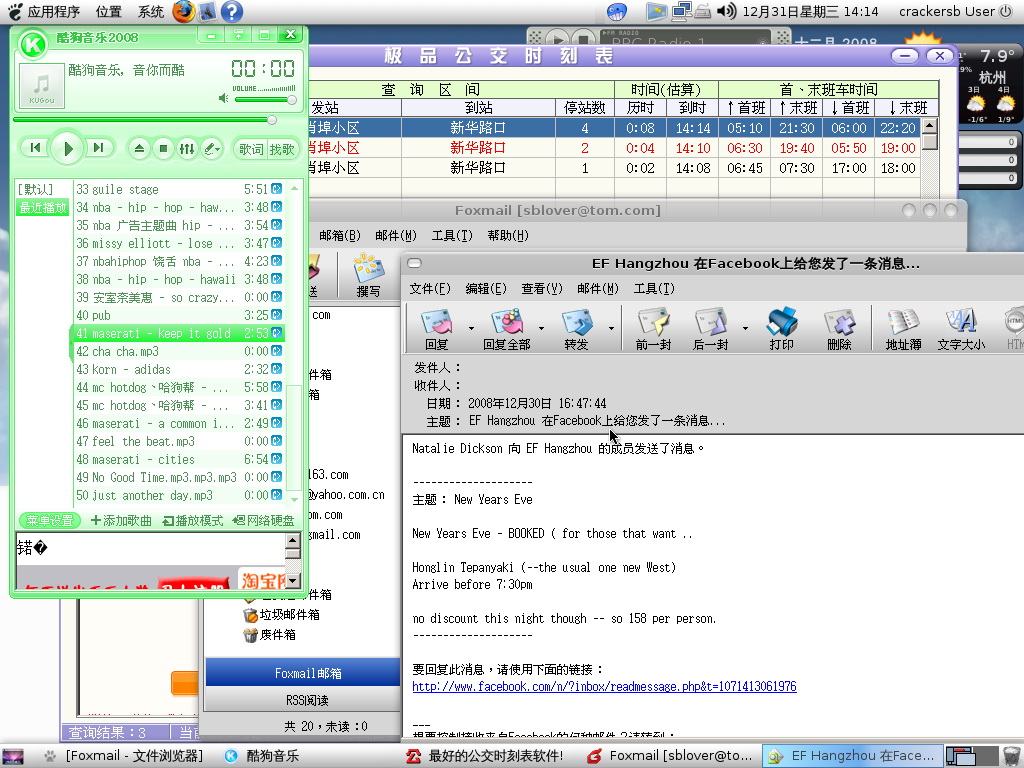This screenshot has width=1024, height=768.
Task: Open 编辑(E) menu in email window
Action: point(486,289)
